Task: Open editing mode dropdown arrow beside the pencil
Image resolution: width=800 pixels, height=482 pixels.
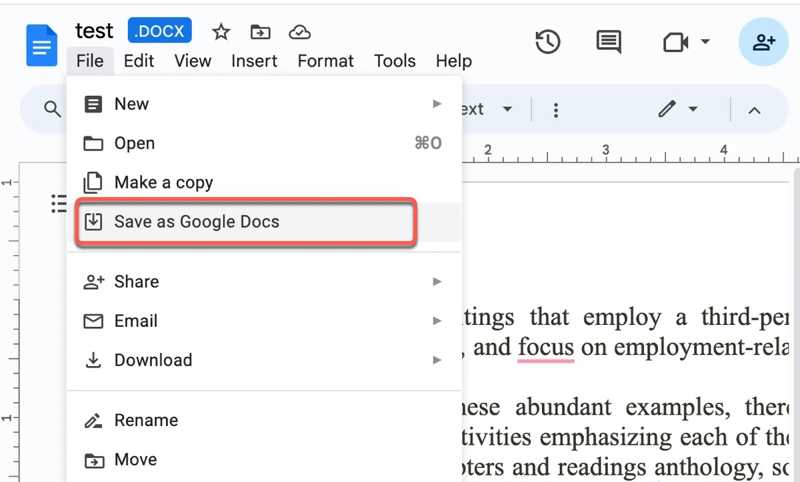Action: [x=693, y=109]
